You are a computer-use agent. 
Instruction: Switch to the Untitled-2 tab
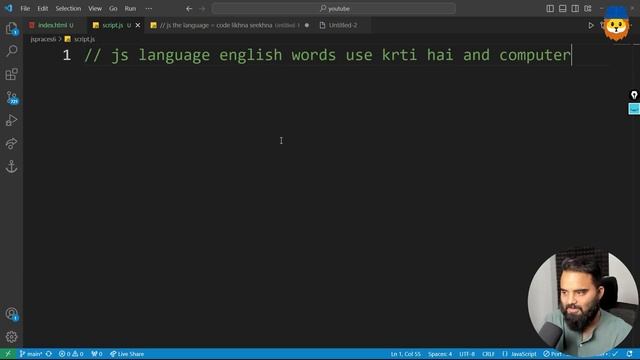tap(343, 25)
